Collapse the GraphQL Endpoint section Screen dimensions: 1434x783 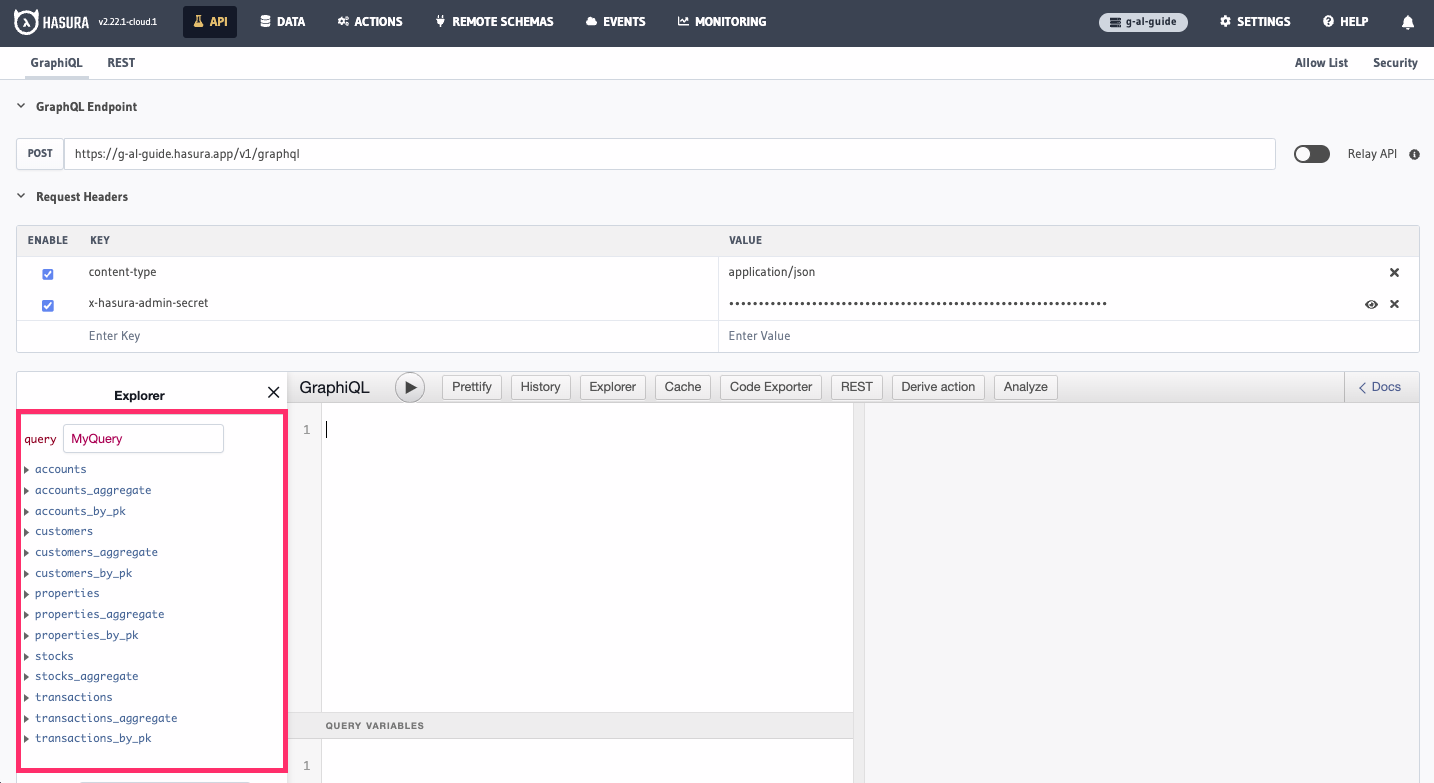pyautogui.click(x=20, y=106)
